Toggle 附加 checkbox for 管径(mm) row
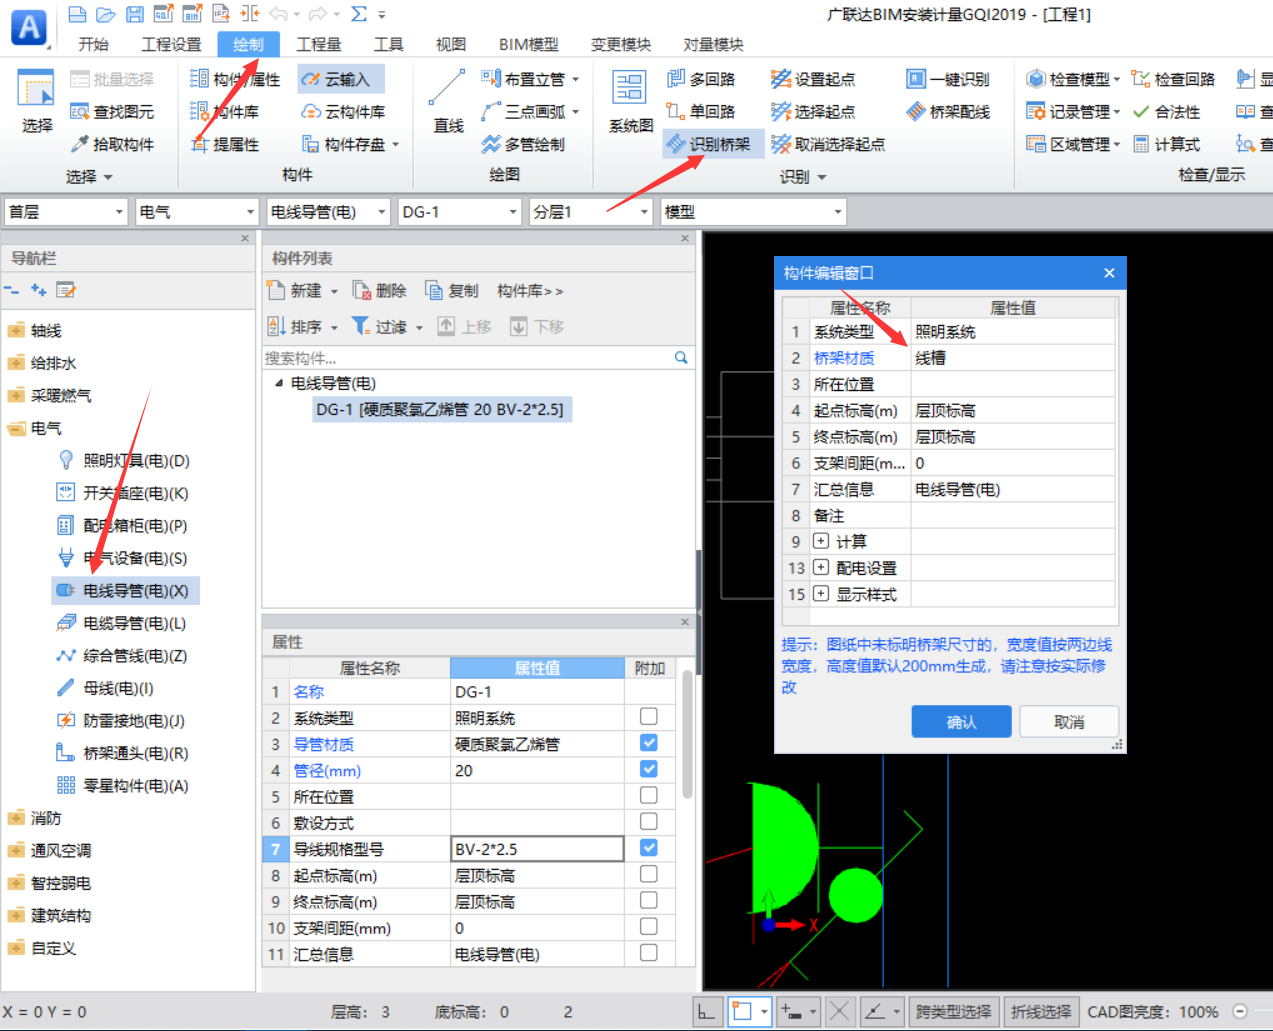The width and height of the screenshot is (1273, 1031). point(649,769)
